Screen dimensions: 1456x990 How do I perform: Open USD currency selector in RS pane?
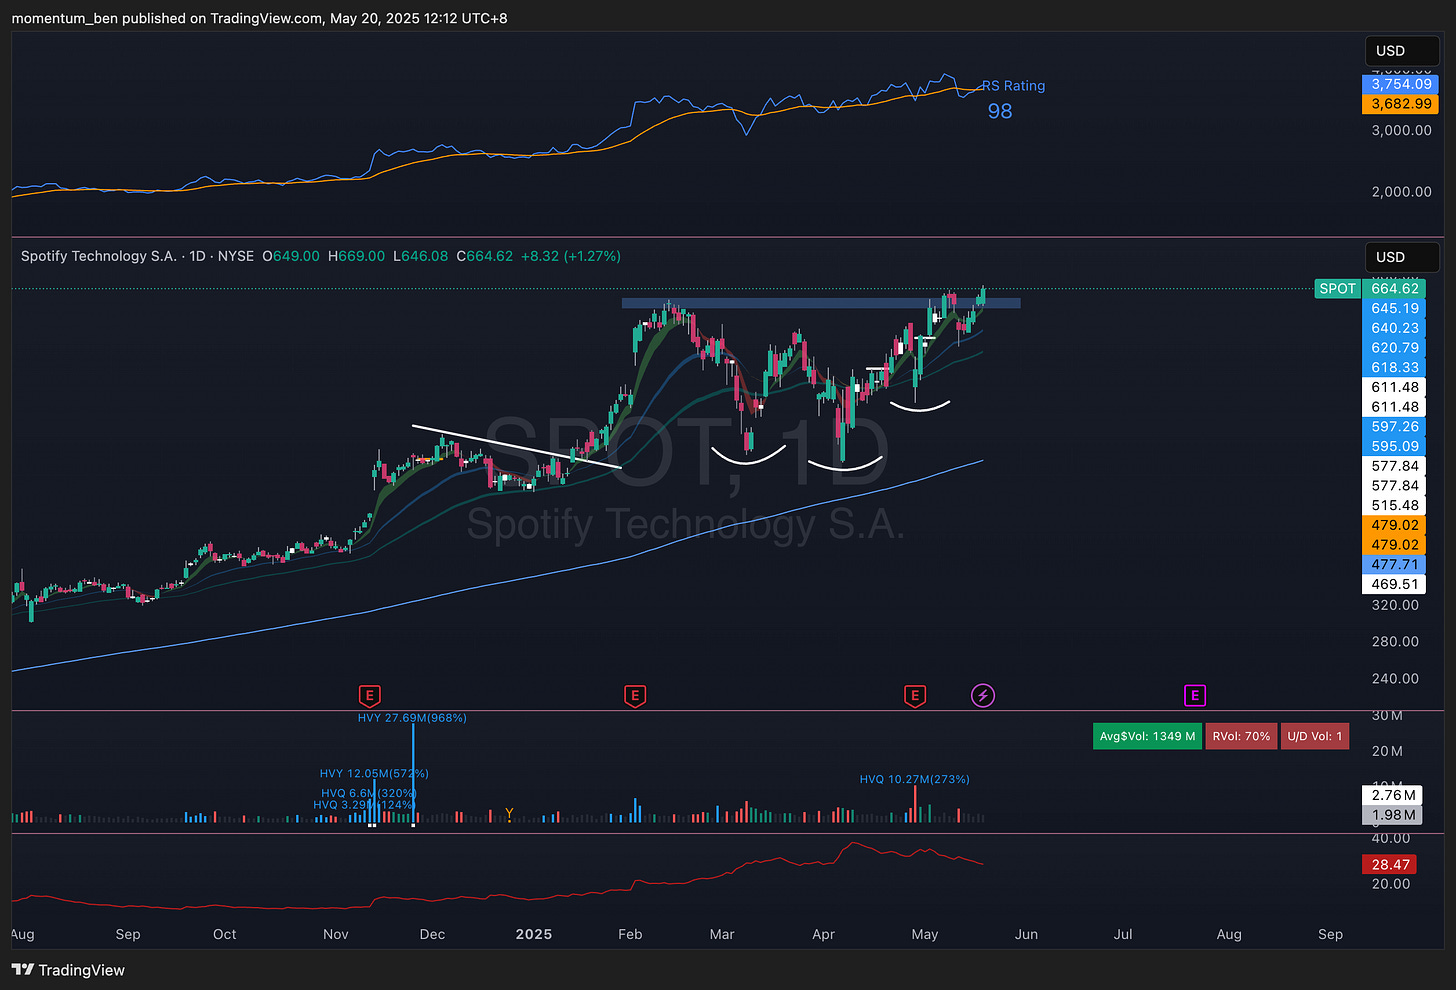[1402, 51]
